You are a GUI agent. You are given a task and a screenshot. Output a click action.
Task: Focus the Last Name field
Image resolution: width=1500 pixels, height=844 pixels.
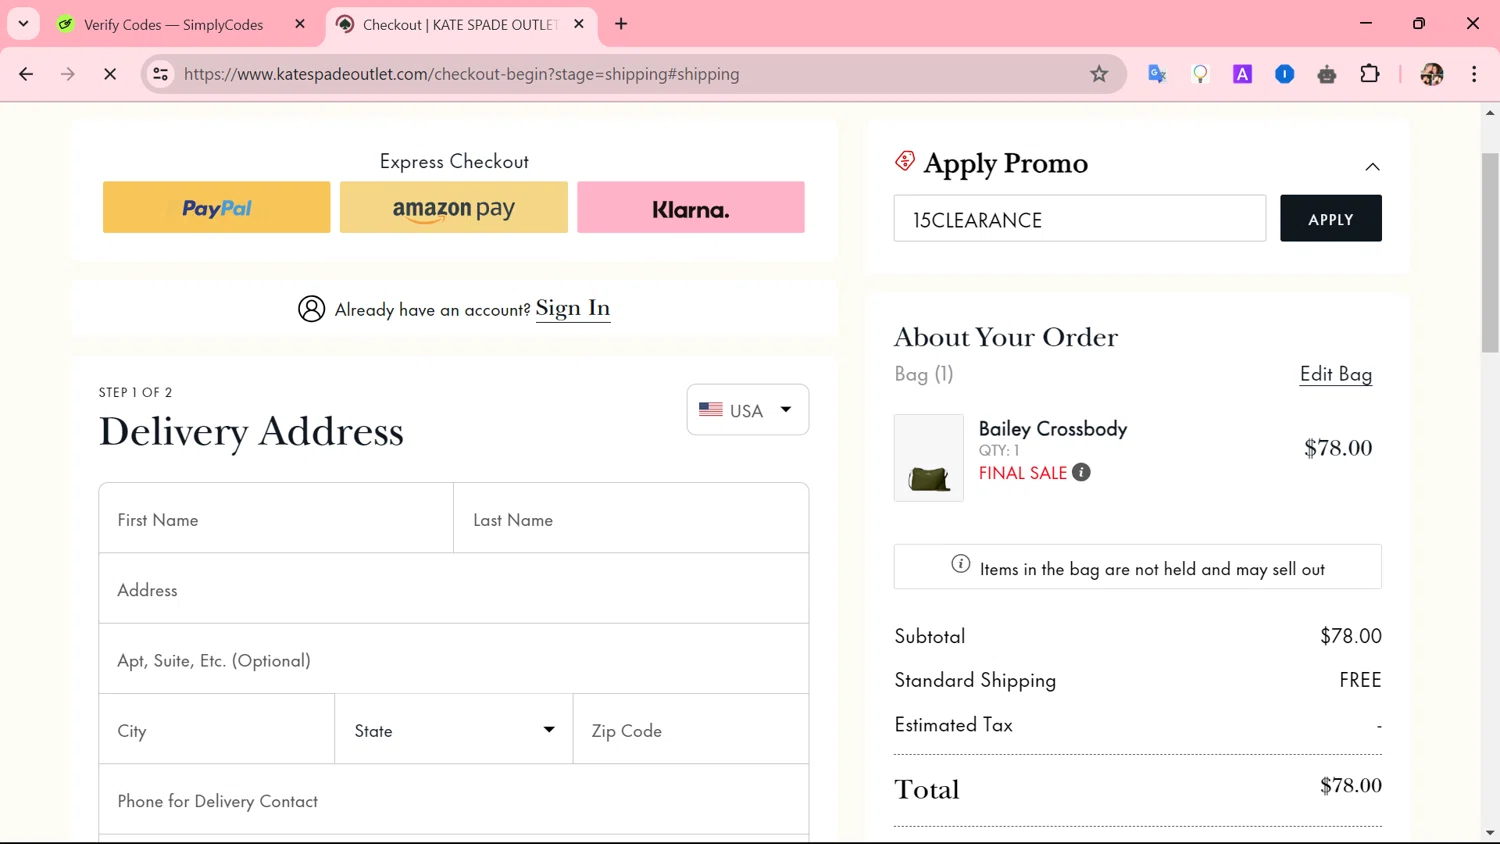[x=631, y=519]
